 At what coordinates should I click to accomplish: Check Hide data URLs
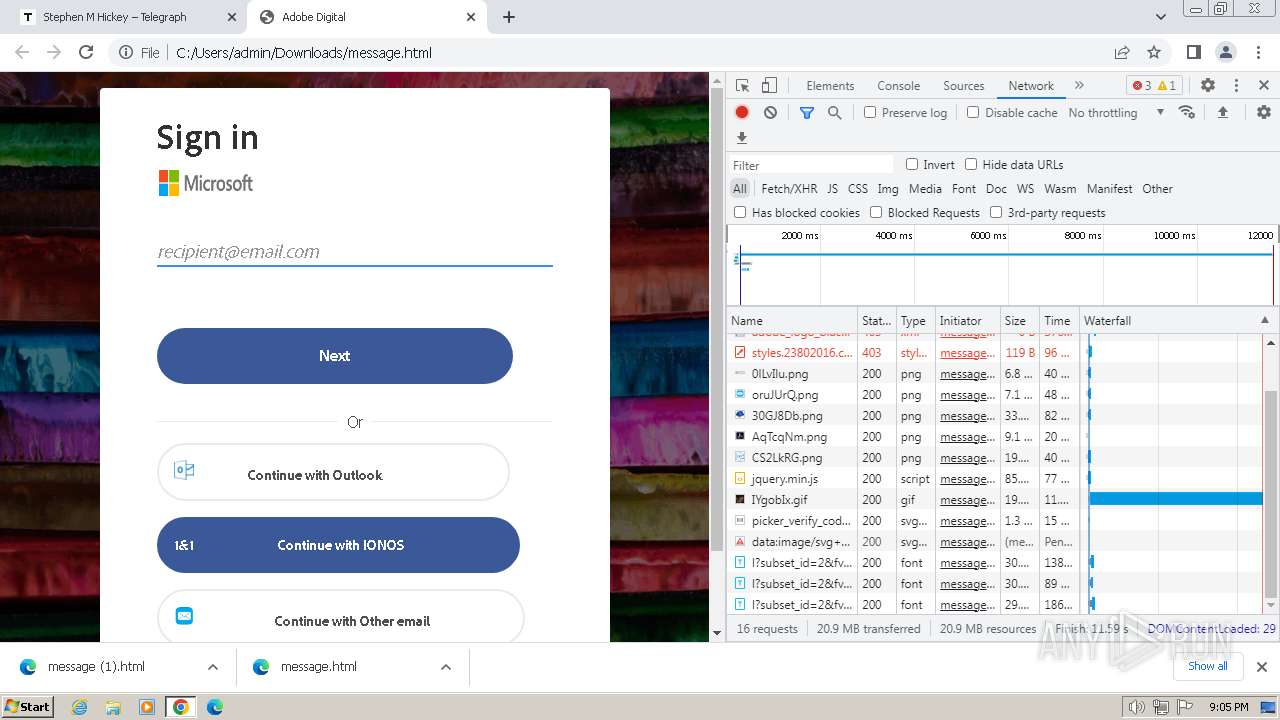971,164
